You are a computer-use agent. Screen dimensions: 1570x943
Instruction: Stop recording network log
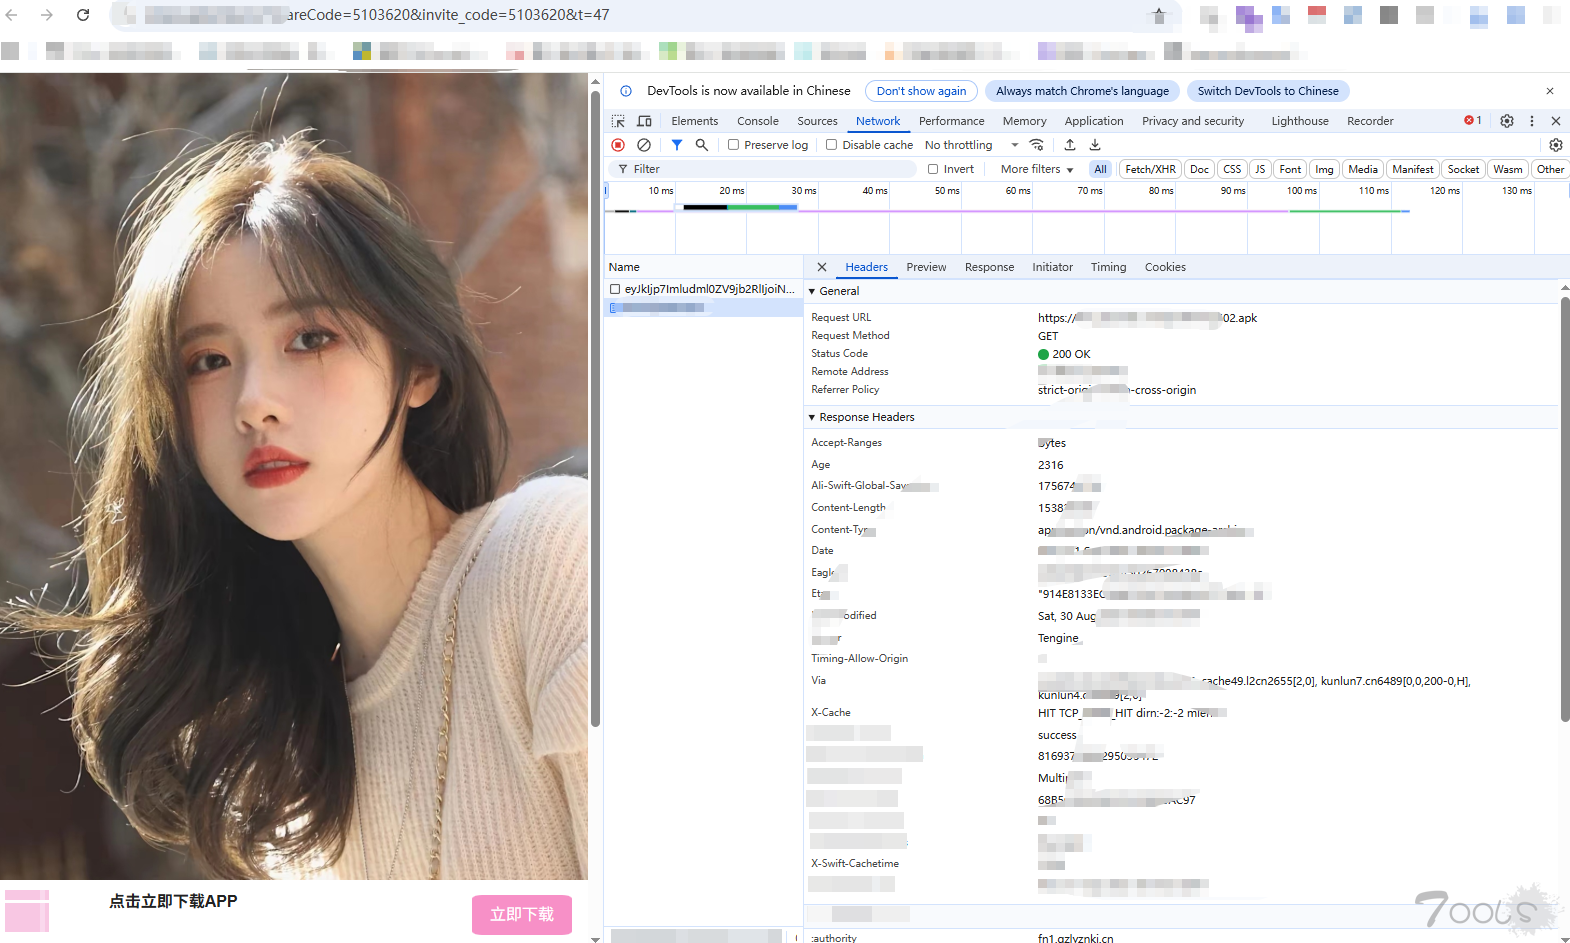(x=618, y=145)
